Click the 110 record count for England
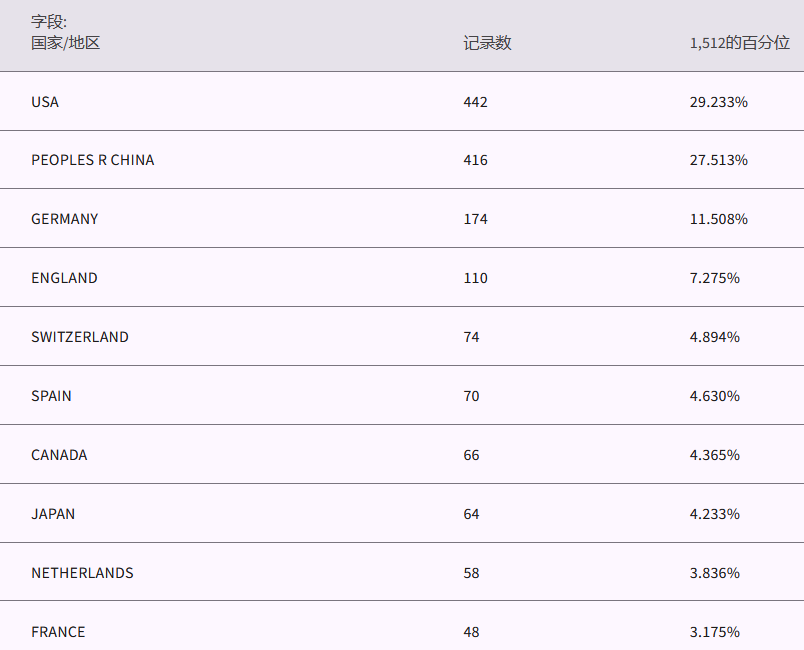 tap(475, 278)
